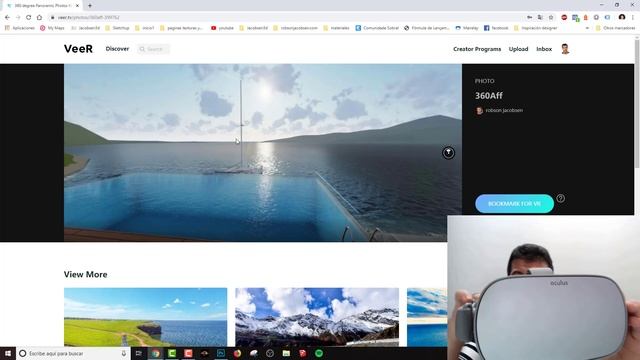Image resolution: width=640 pixels, height=360 pixels.
Task: Open the Windows Start menu
Action: [8, 353]
